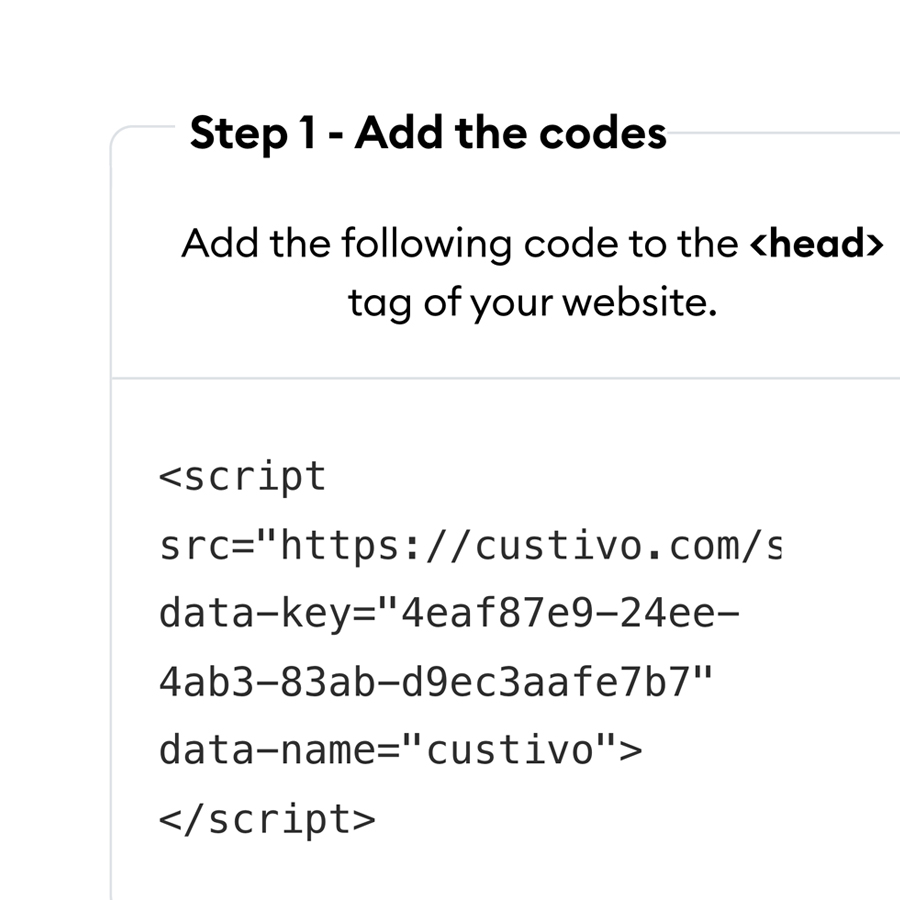Click the word 'website' in the instructions

(x=635, y=302)
